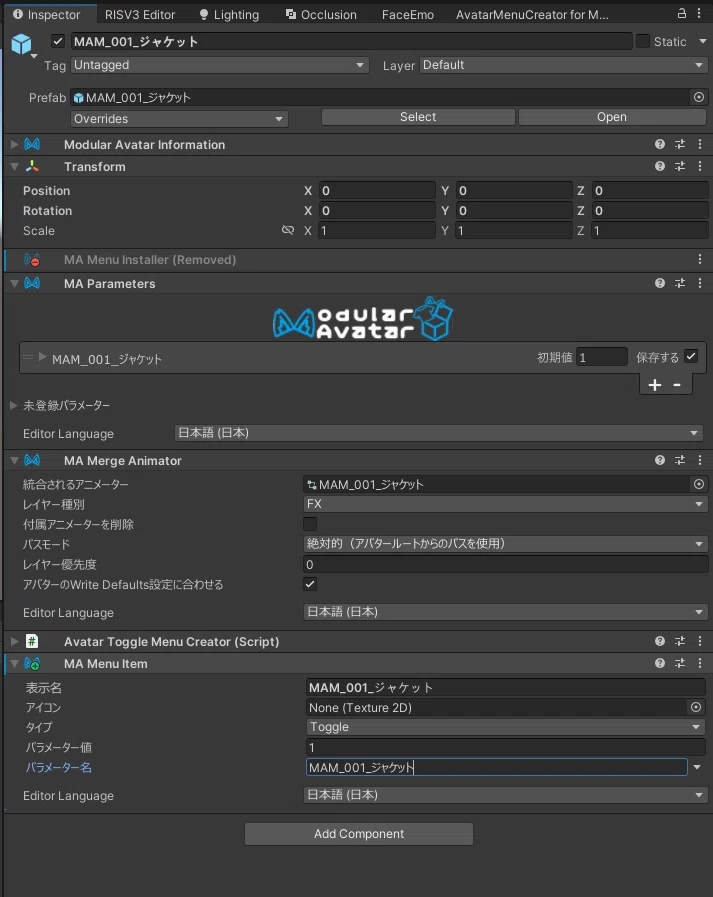Toggle the 保存する checkbox
Viewport: 713px width, 897px height.
691,356
